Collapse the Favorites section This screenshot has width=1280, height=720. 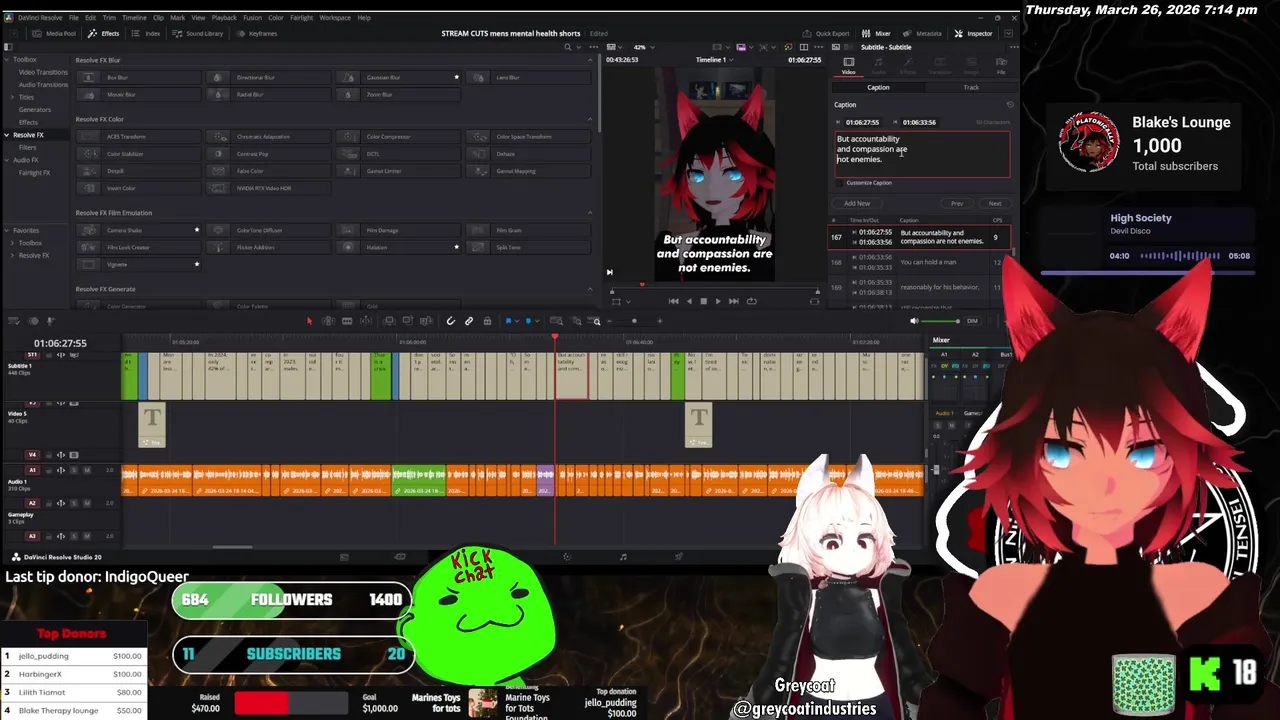click(6, 230)
